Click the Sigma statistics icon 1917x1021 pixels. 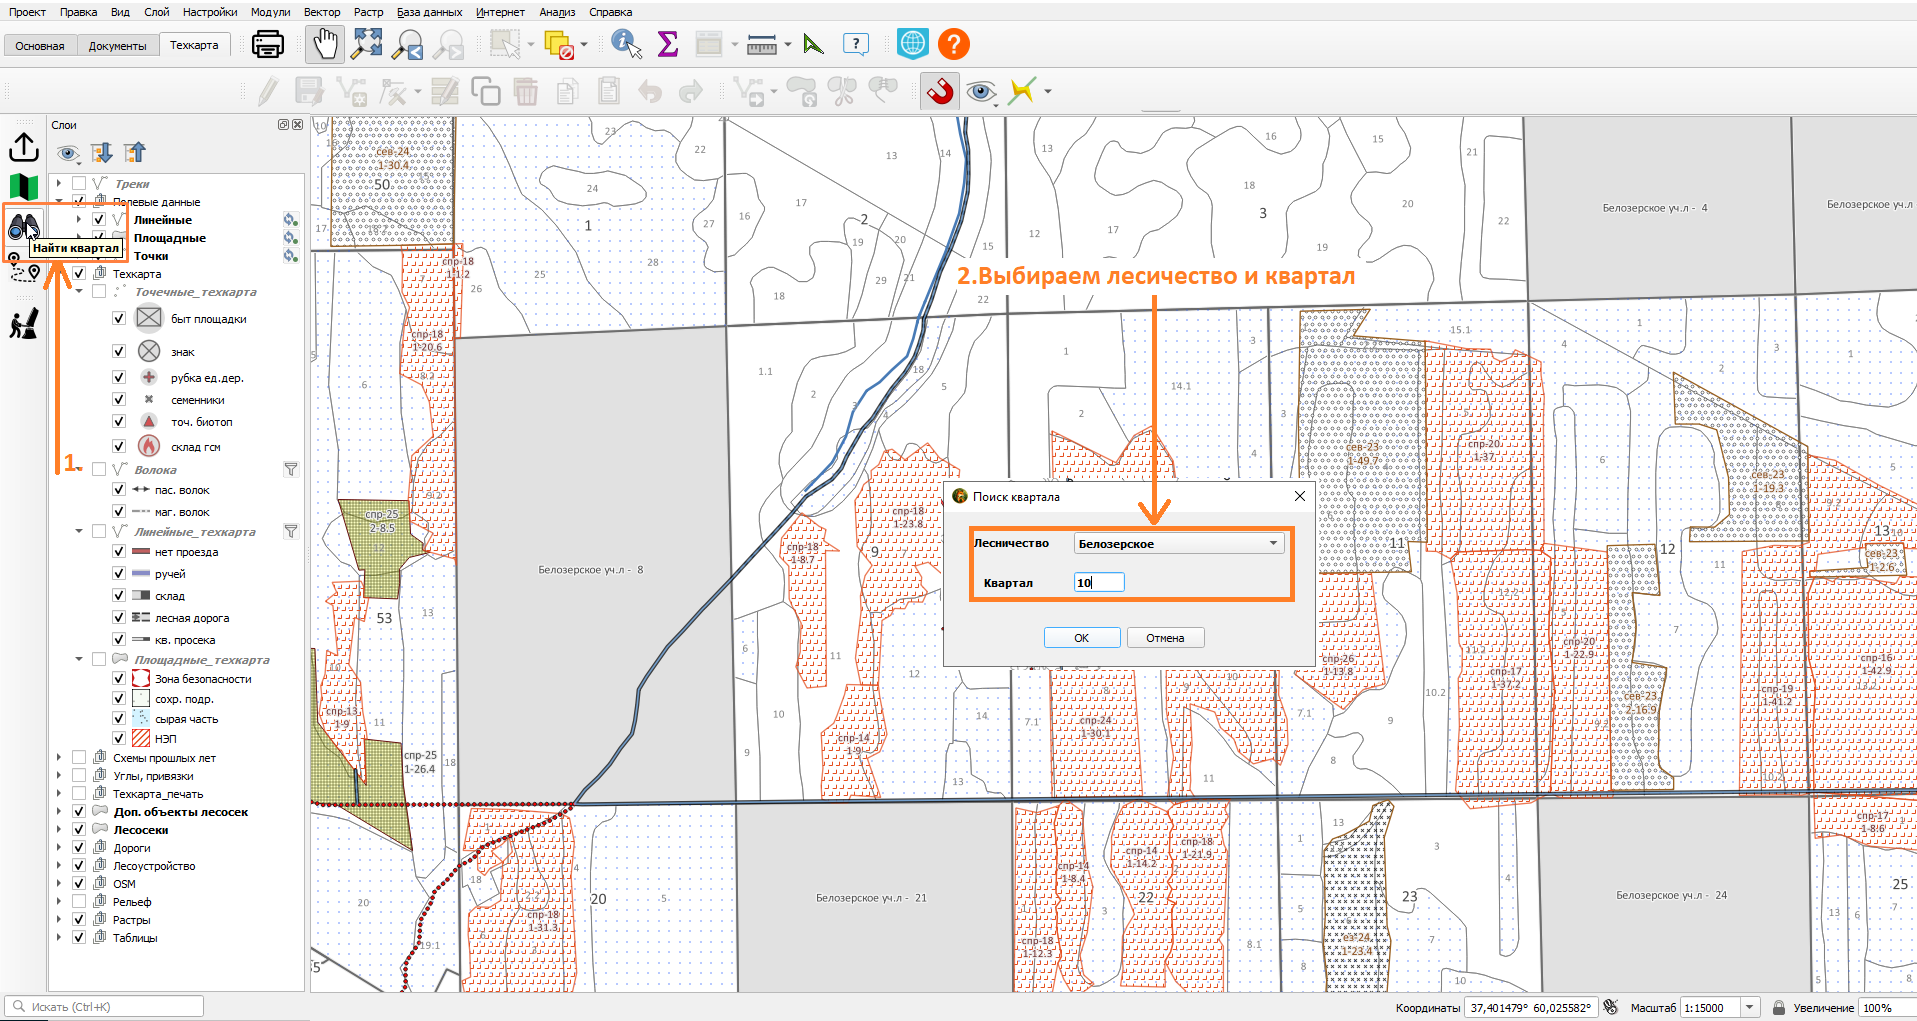click(x=668, y=44)
